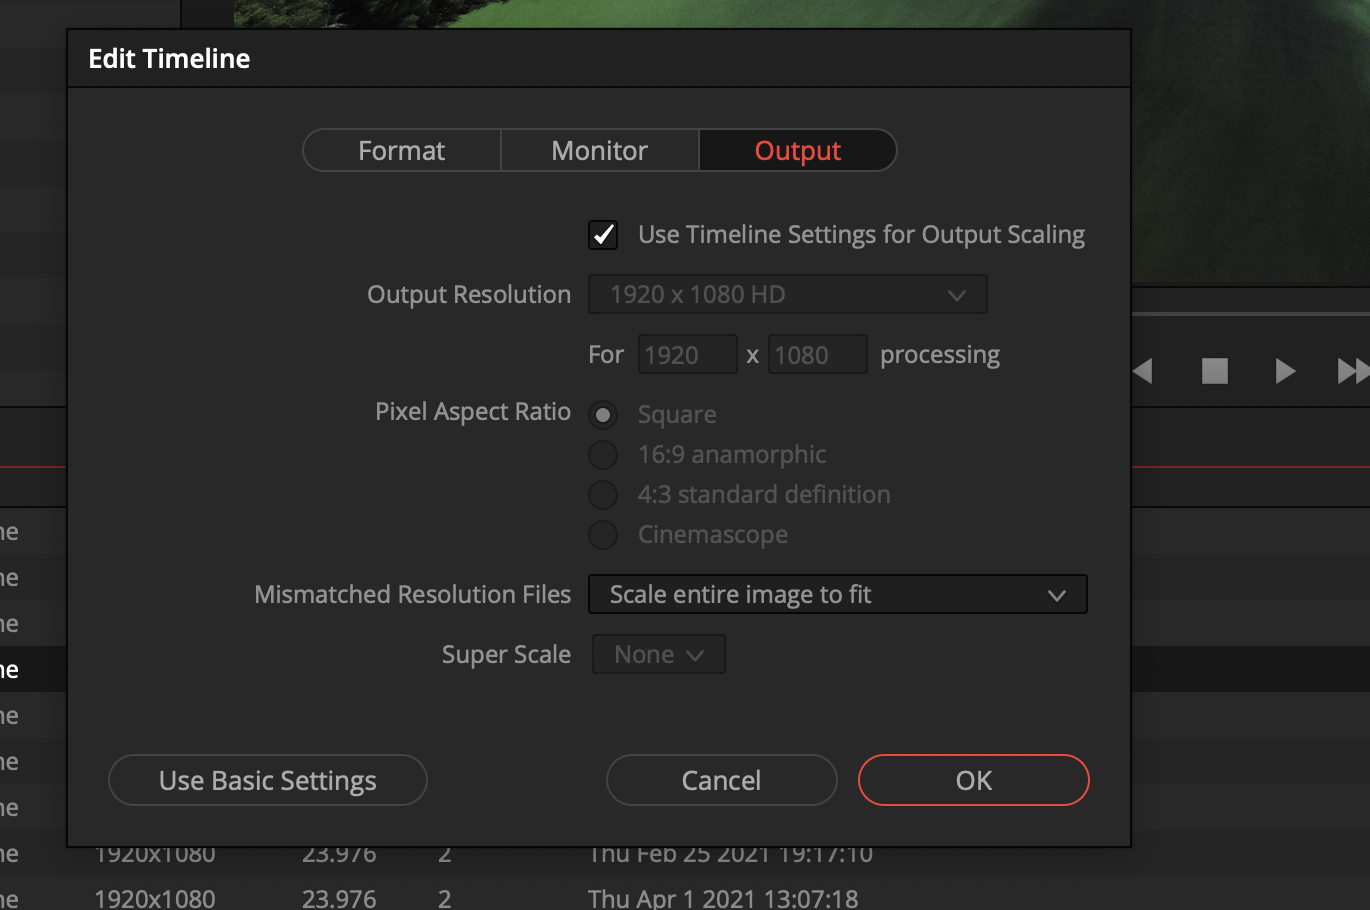
Task: Click Use Basic Settings button
Action: click(268, 780)
